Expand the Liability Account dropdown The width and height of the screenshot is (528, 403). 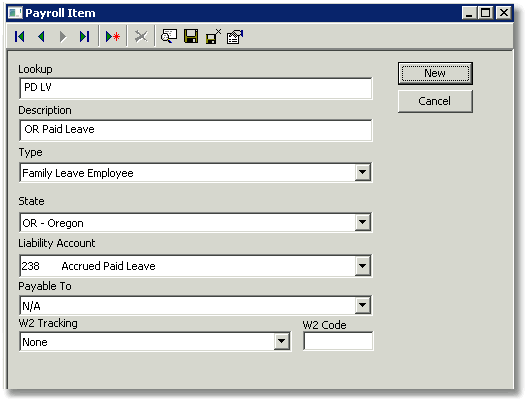click(363, 266)
